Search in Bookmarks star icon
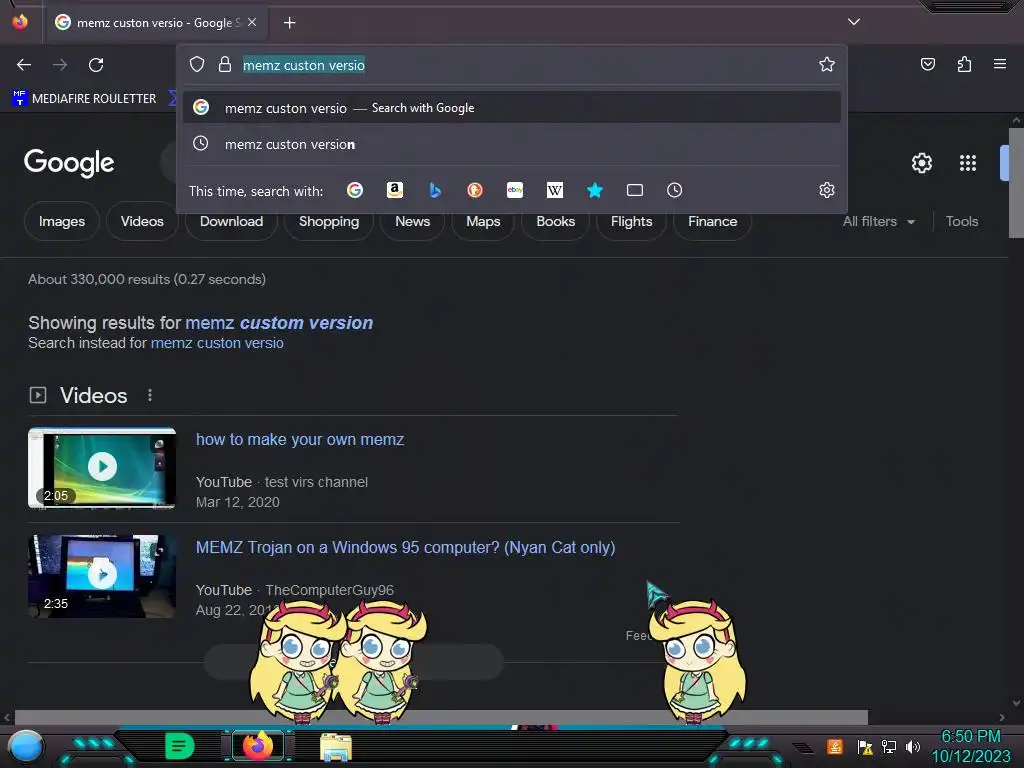Screen dimensions: 1024x768 [x=594, y=190]
